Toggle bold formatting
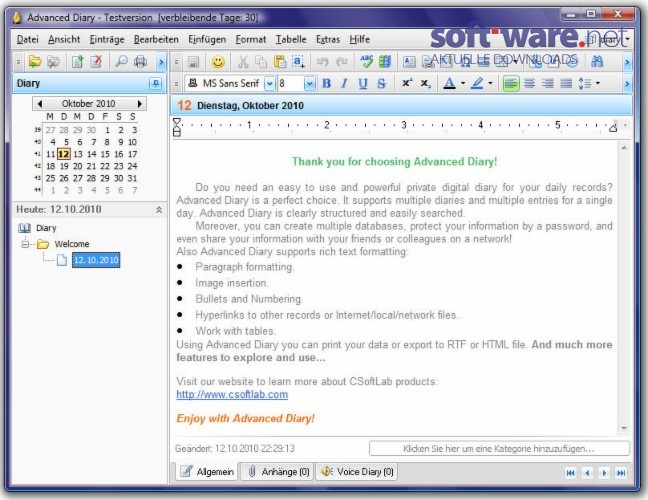 click(326, 83)
